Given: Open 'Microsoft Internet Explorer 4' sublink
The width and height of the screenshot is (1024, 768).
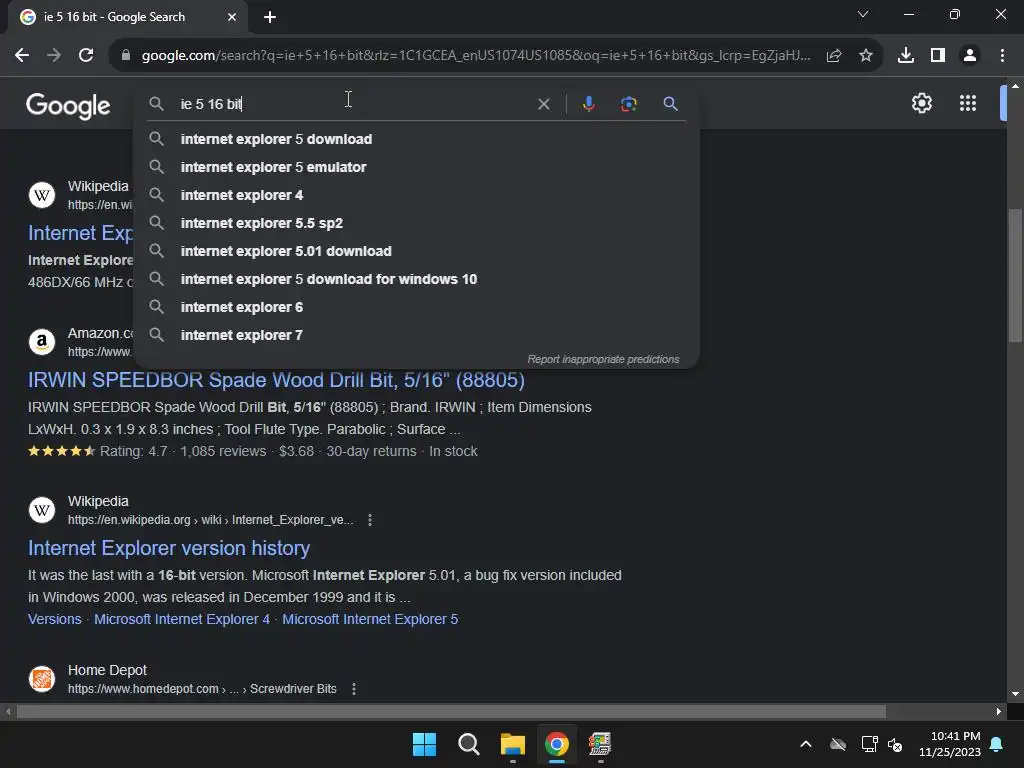Looking at the screenshot, I should [182, 619].
